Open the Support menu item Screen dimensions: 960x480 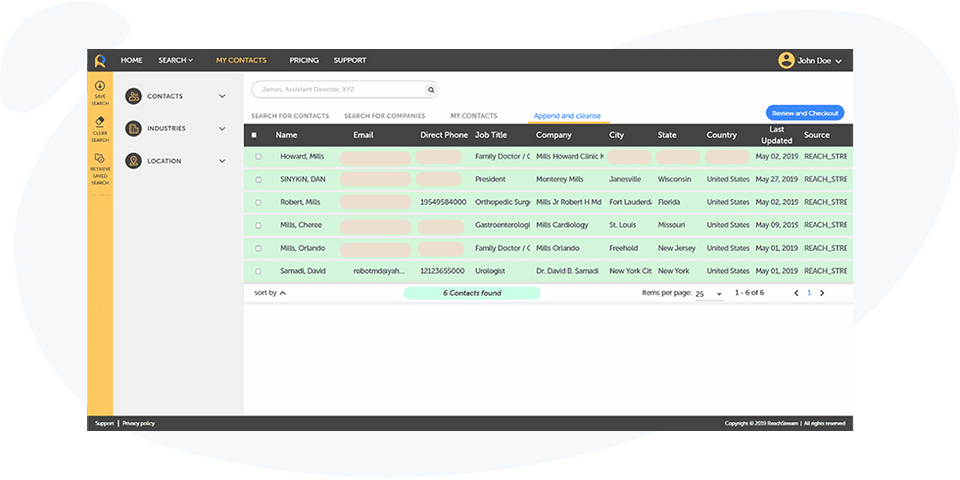(x=350, y=60)
